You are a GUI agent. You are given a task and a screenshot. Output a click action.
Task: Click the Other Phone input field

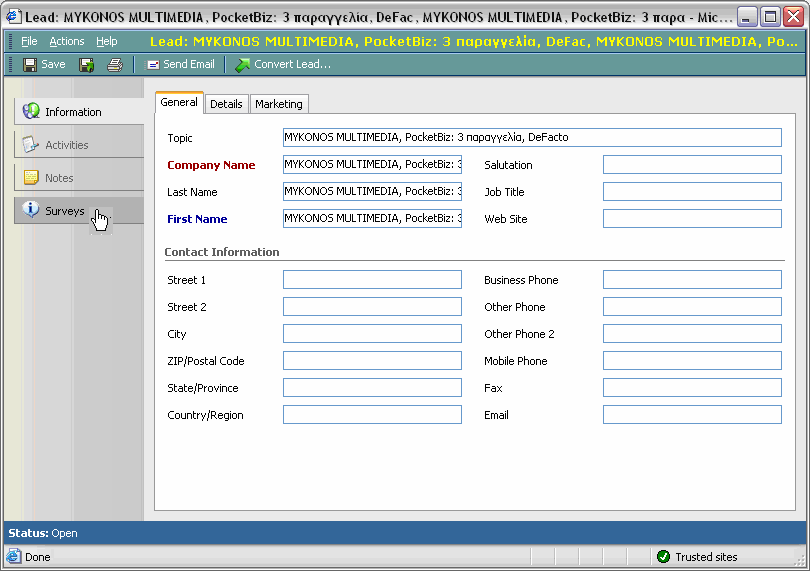692,306
